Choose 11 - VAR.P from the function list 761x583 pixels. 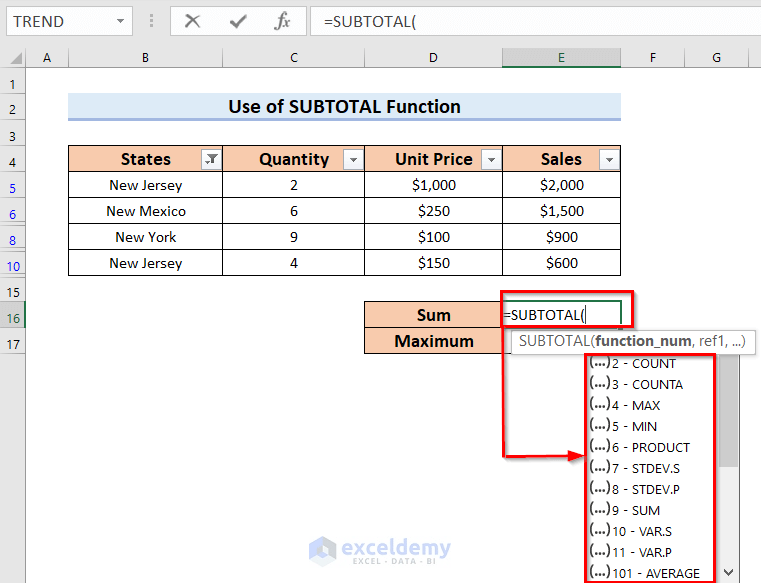650,552
